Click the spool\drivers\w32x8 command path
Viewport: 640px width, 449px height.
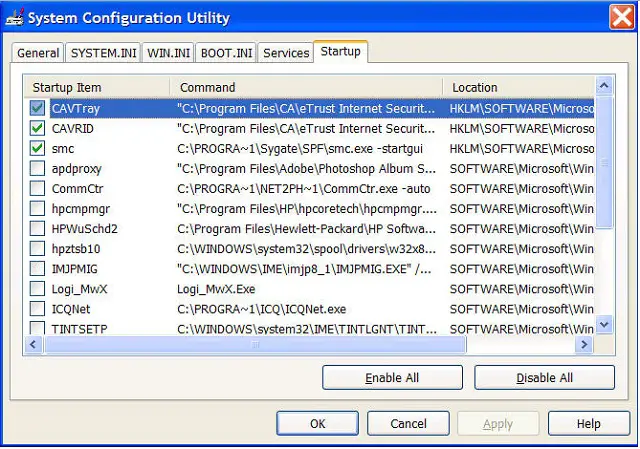[x=307, y=249]
